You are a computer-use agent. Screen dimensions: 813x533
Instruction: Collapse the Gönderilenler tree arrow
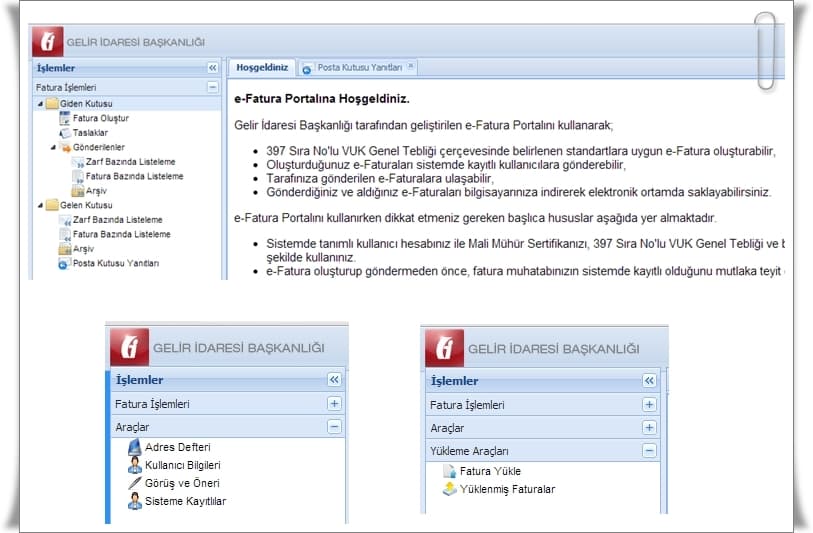[53, 147]
